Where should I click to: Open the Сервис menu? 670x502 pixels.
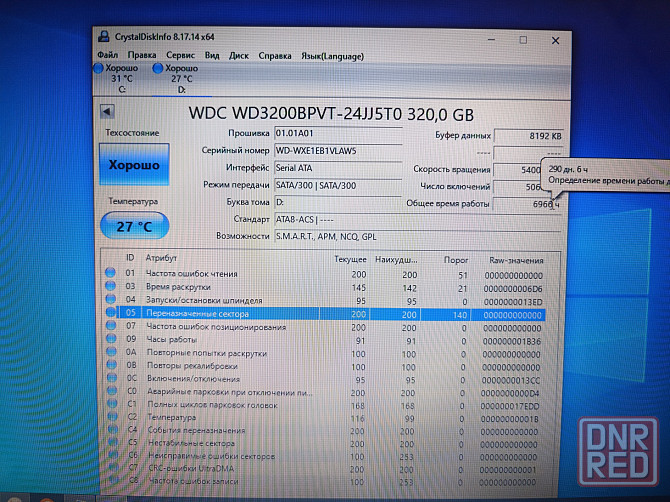coord(180,56)
